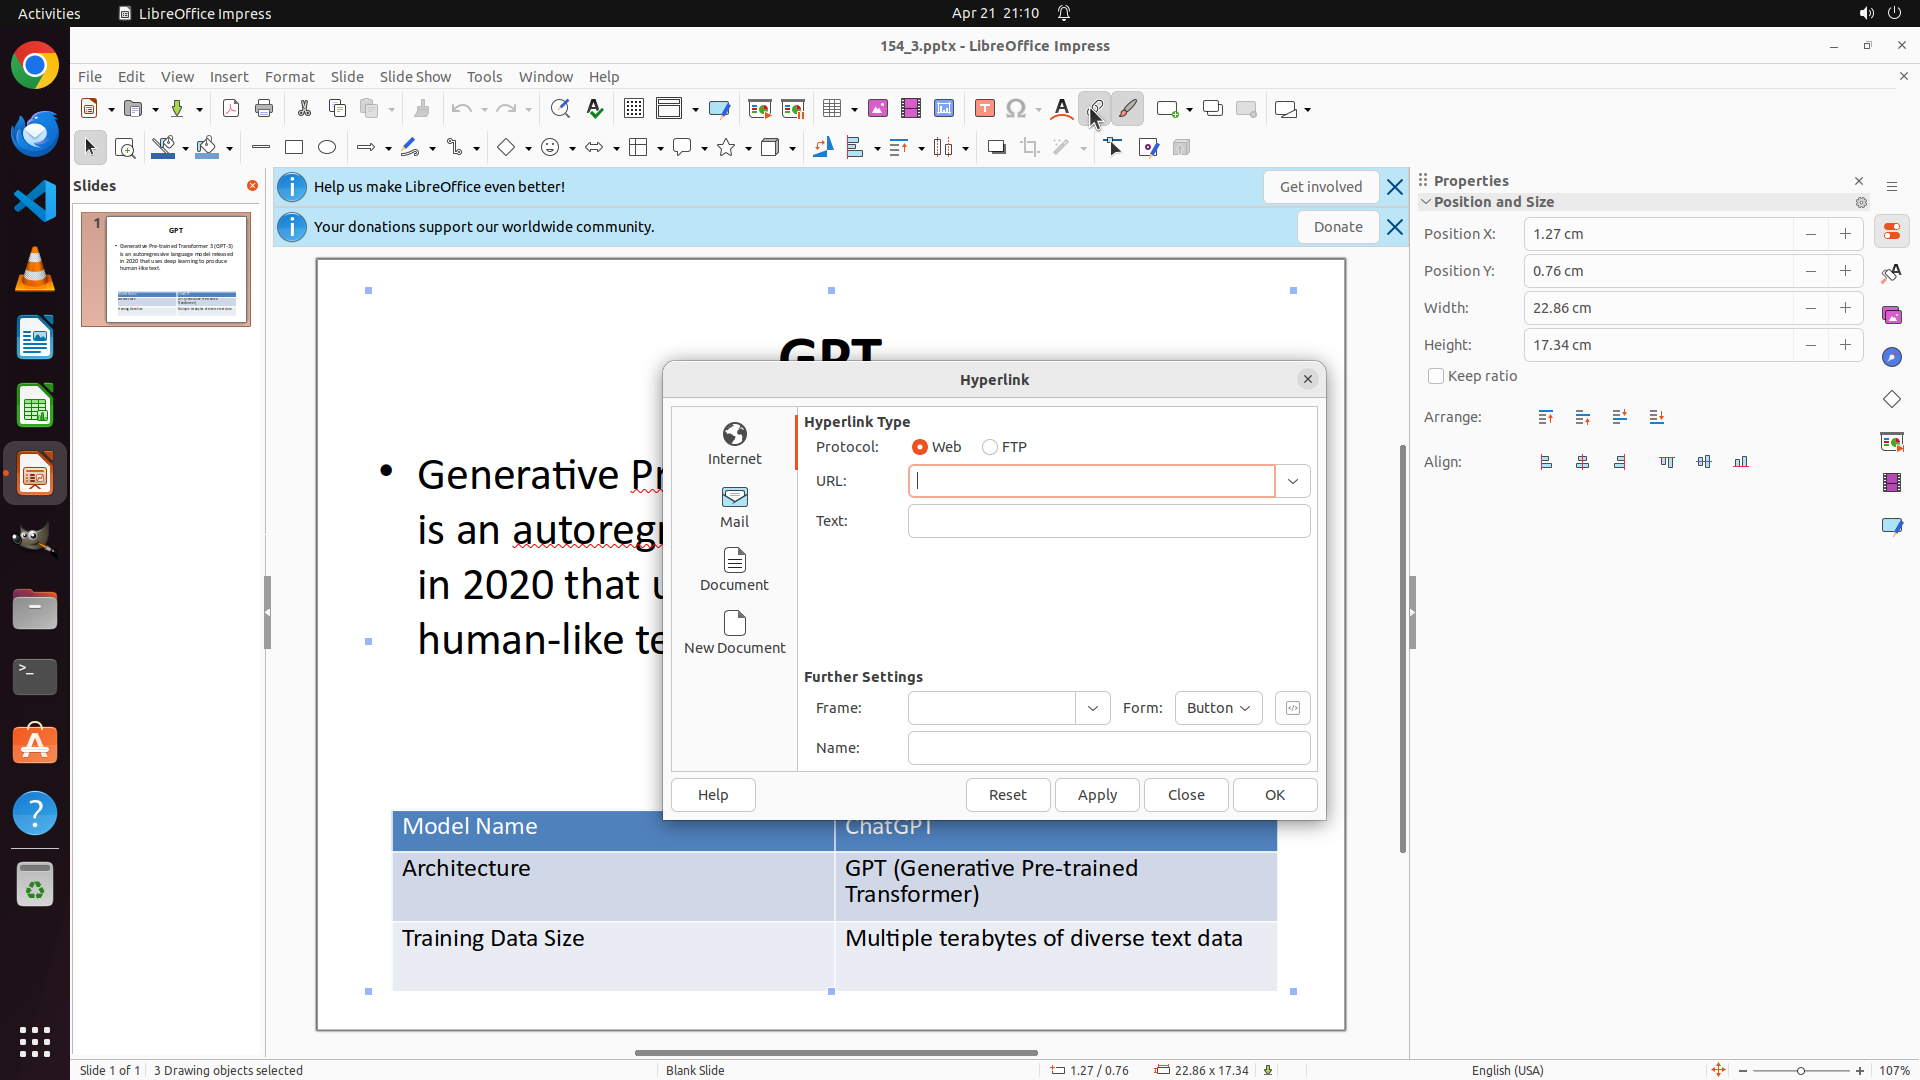Image resolution: width=1920 pixels, height=1080 pixels.
Task: Select the Rectangle shape tool
Action: 294,148
